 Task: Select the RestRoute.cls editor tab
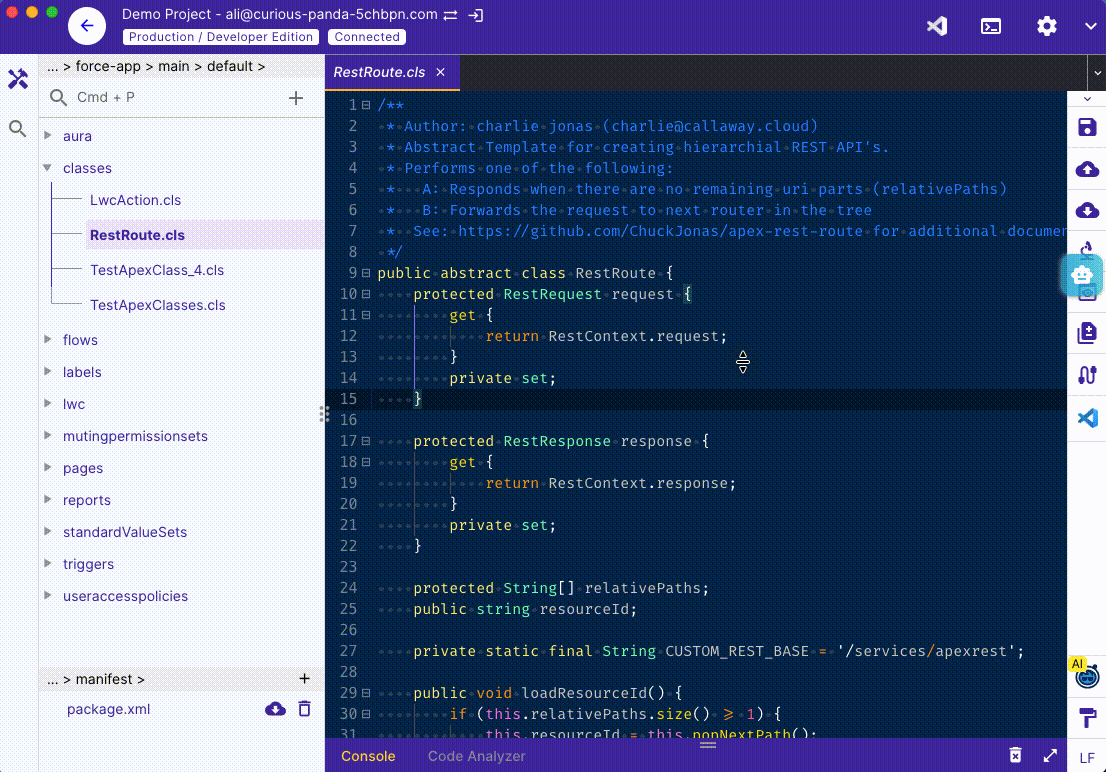(379, 72)
